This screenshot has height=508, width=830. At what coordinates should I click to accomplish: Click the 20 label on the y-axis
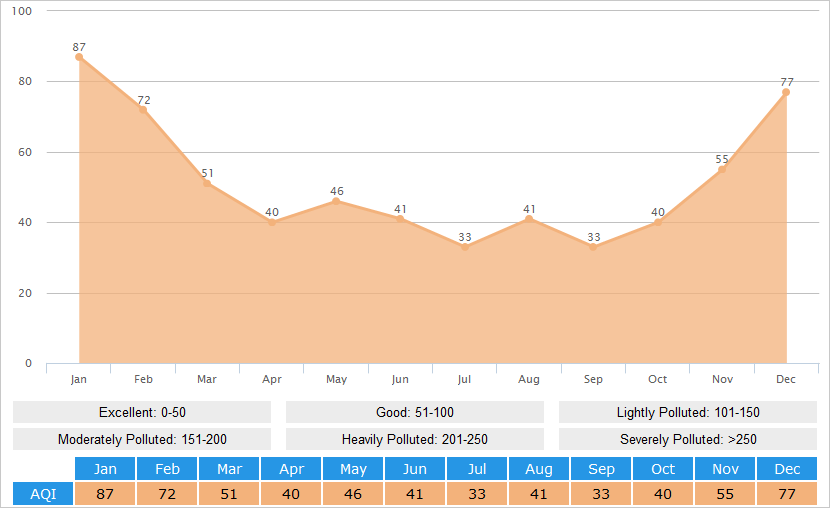point(25,293)
